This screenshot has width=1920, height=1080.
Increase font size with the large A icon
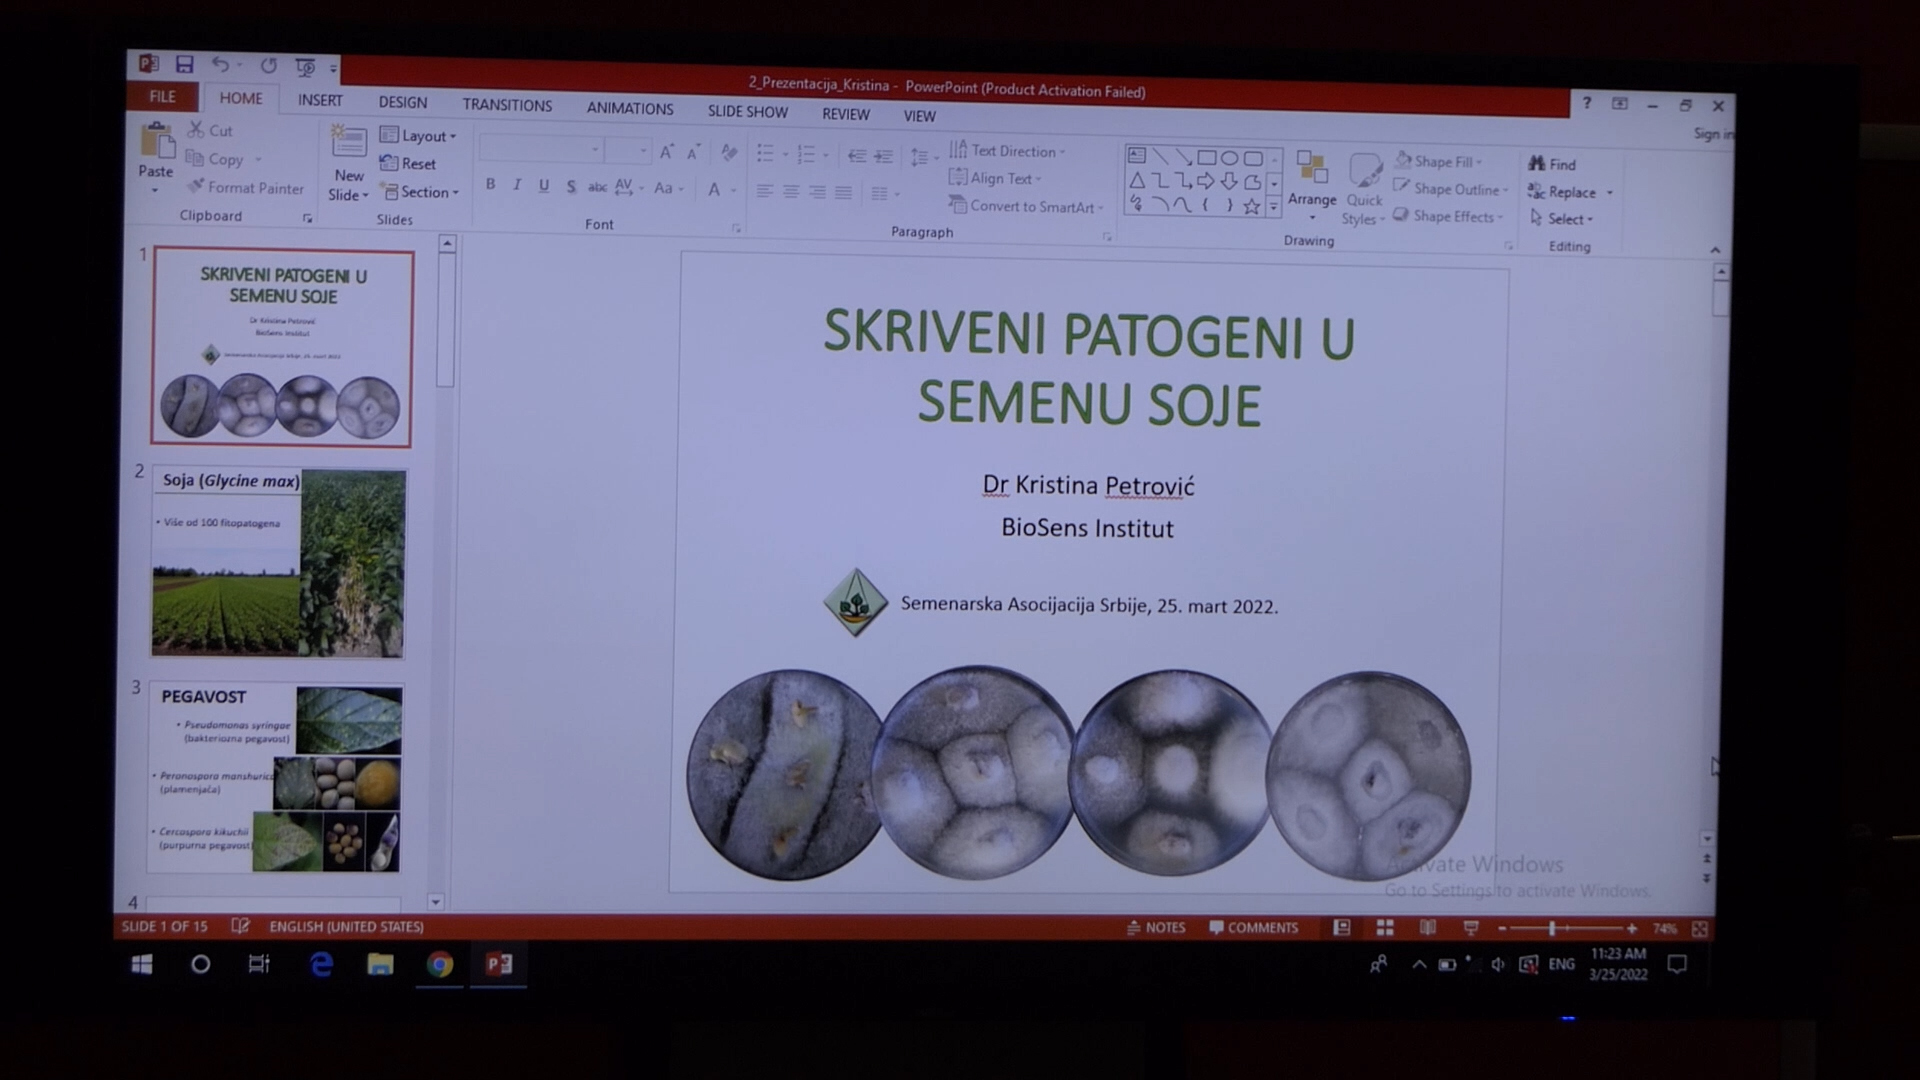tap(667, 152)
